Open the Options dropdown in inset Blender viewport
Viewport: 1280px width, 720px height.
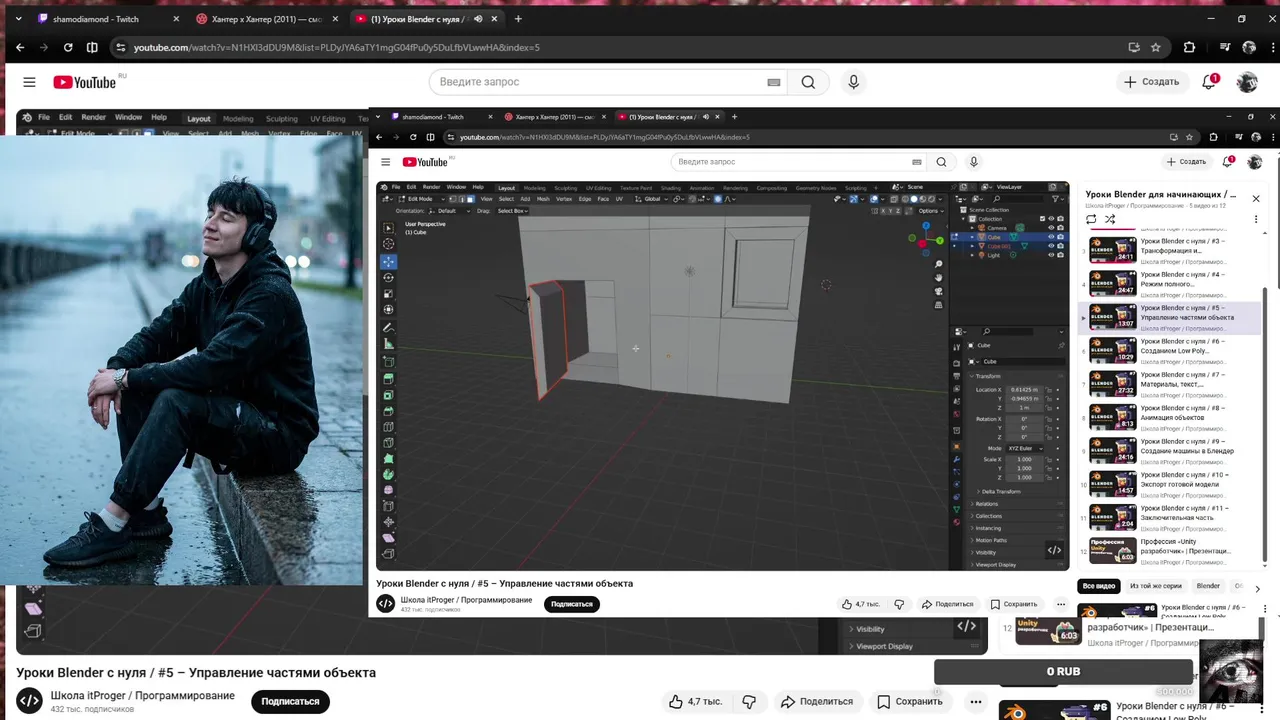tap(929, 211)
